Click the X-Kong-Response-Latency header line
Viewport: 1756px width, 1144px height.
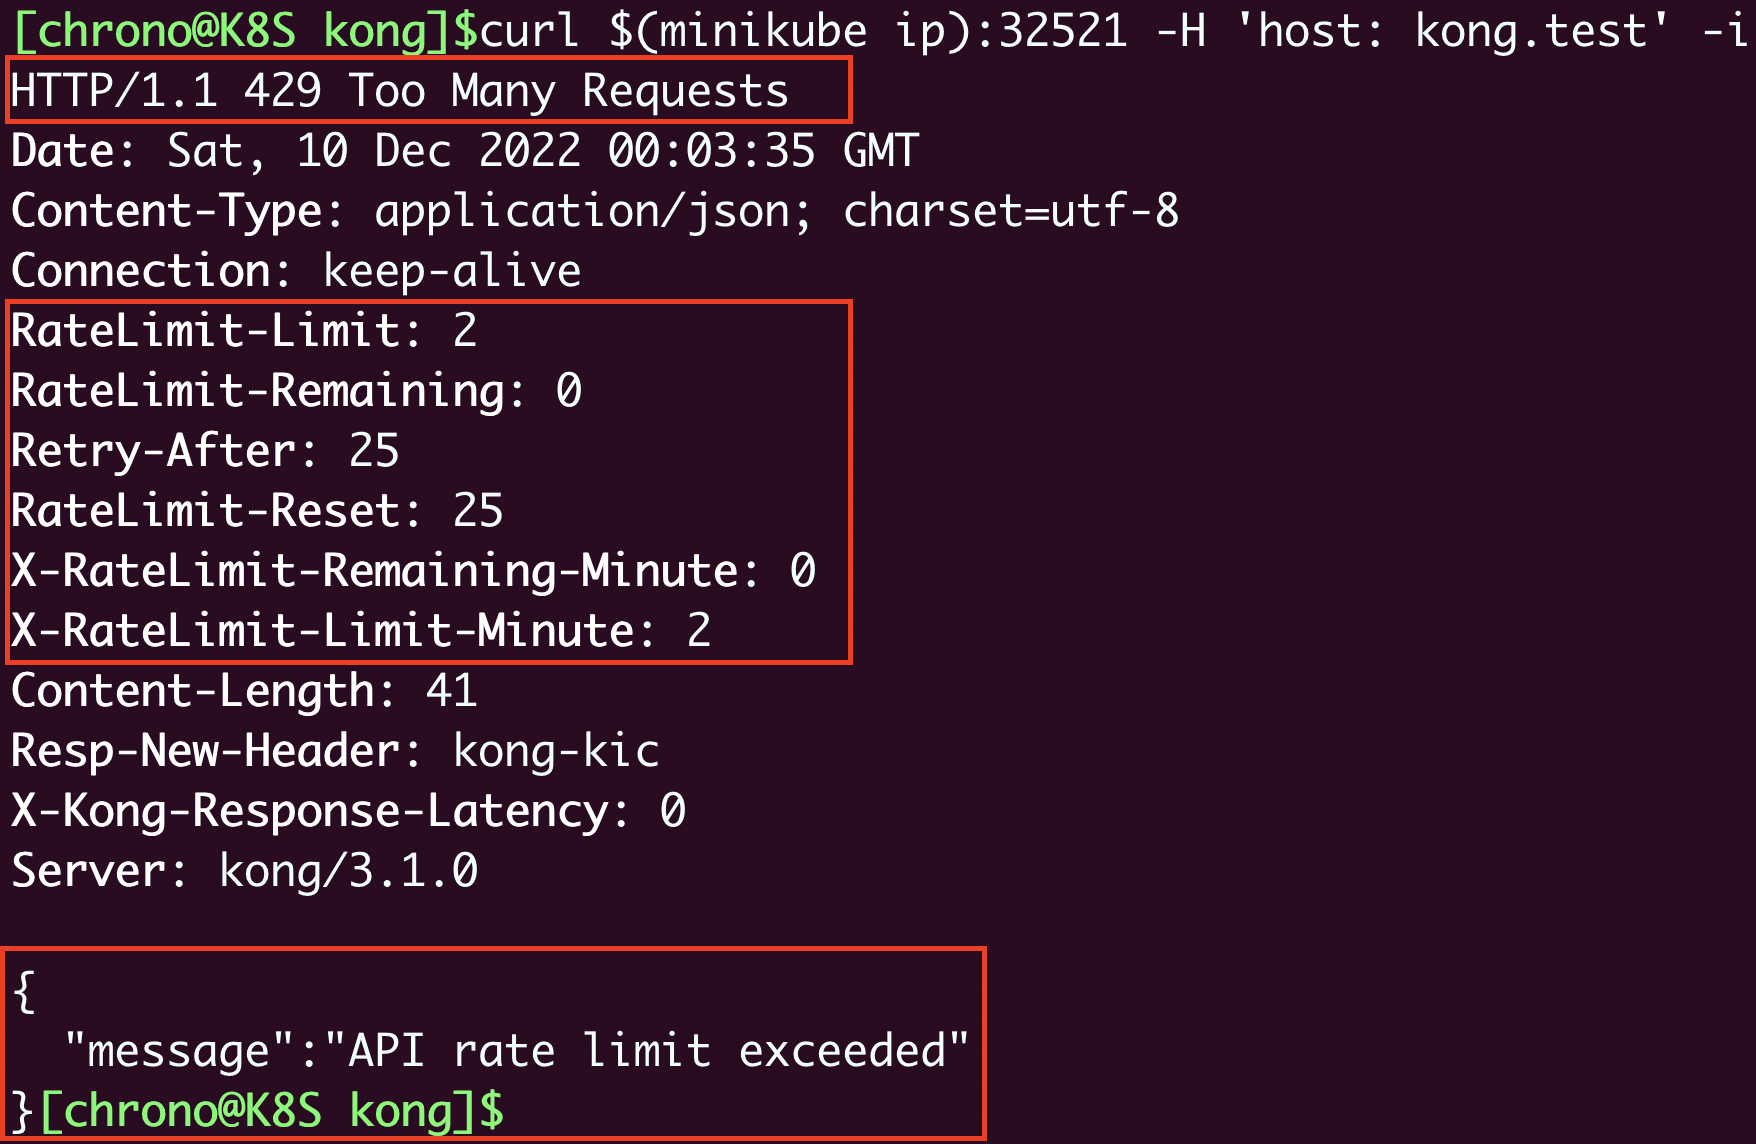(x=348, y=811)
